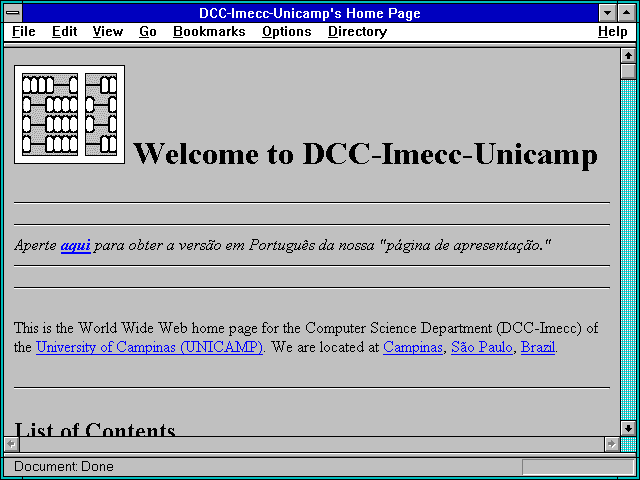
Task: Follow the 'aqui' Portuguese version link
Action: (x=76, y=246)
